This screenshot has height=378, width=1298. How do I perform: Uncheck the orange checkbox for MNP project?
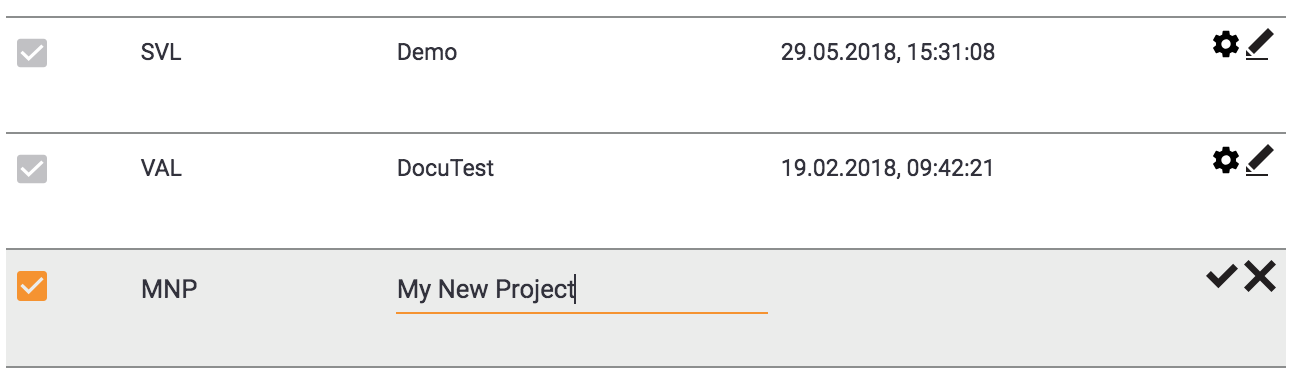(x=32, y=286)
